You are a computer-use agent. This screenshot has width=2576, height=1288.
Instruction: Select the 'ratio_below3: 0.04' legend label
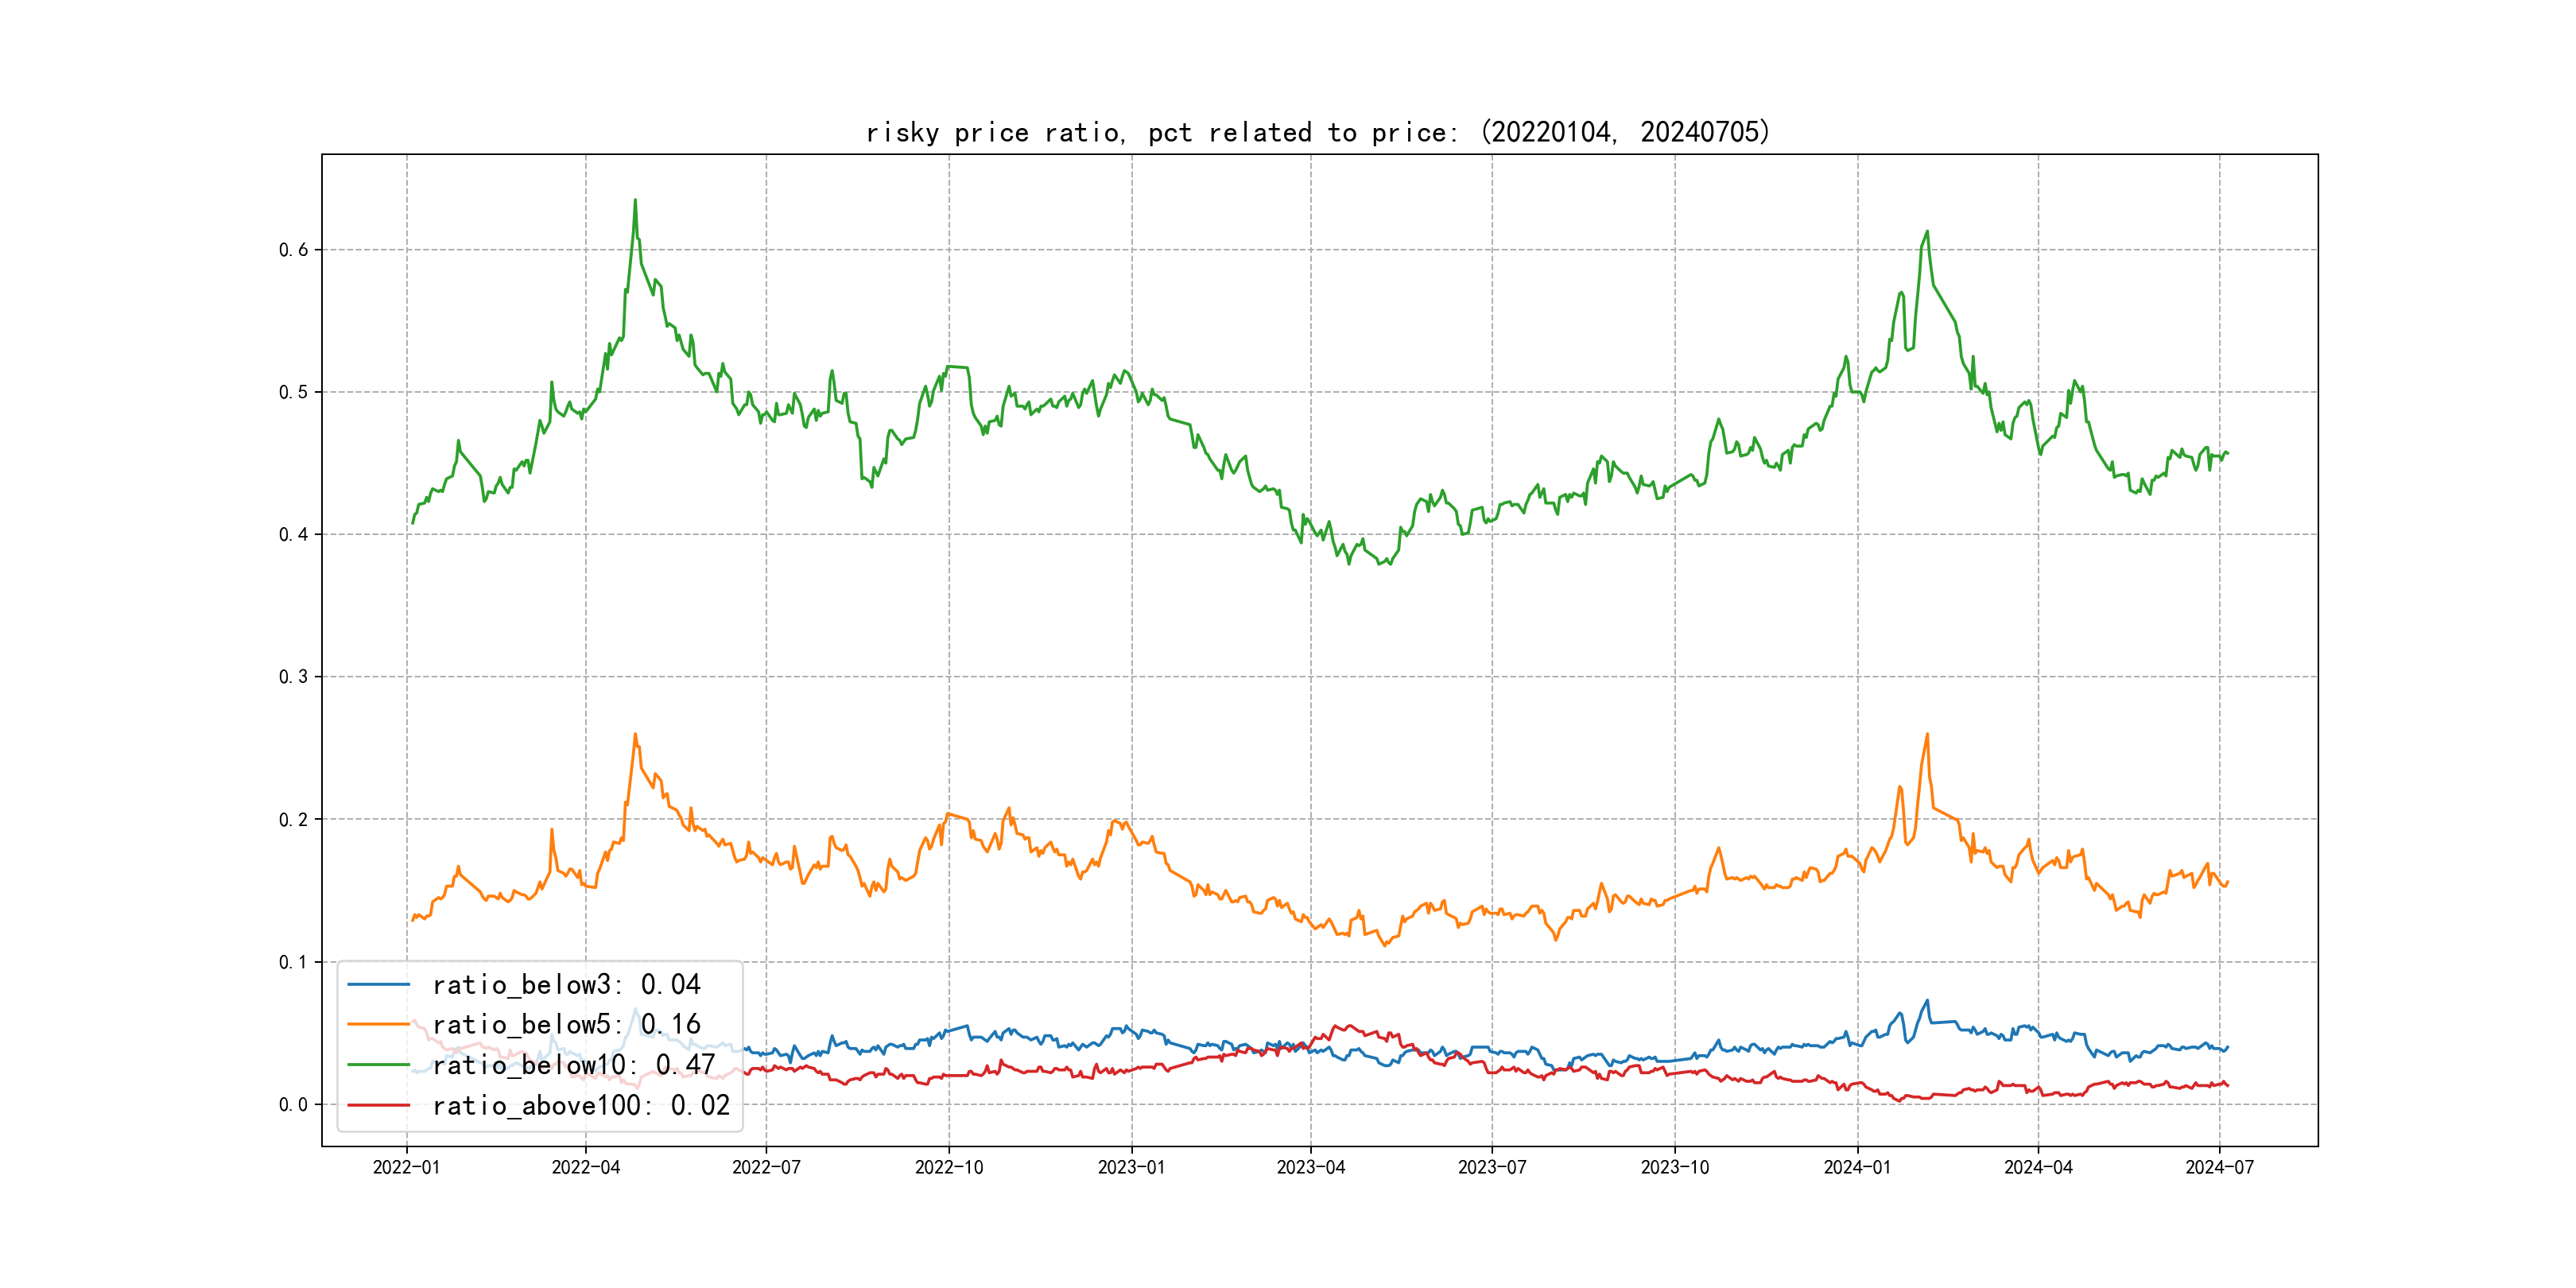tap(566, 985)
